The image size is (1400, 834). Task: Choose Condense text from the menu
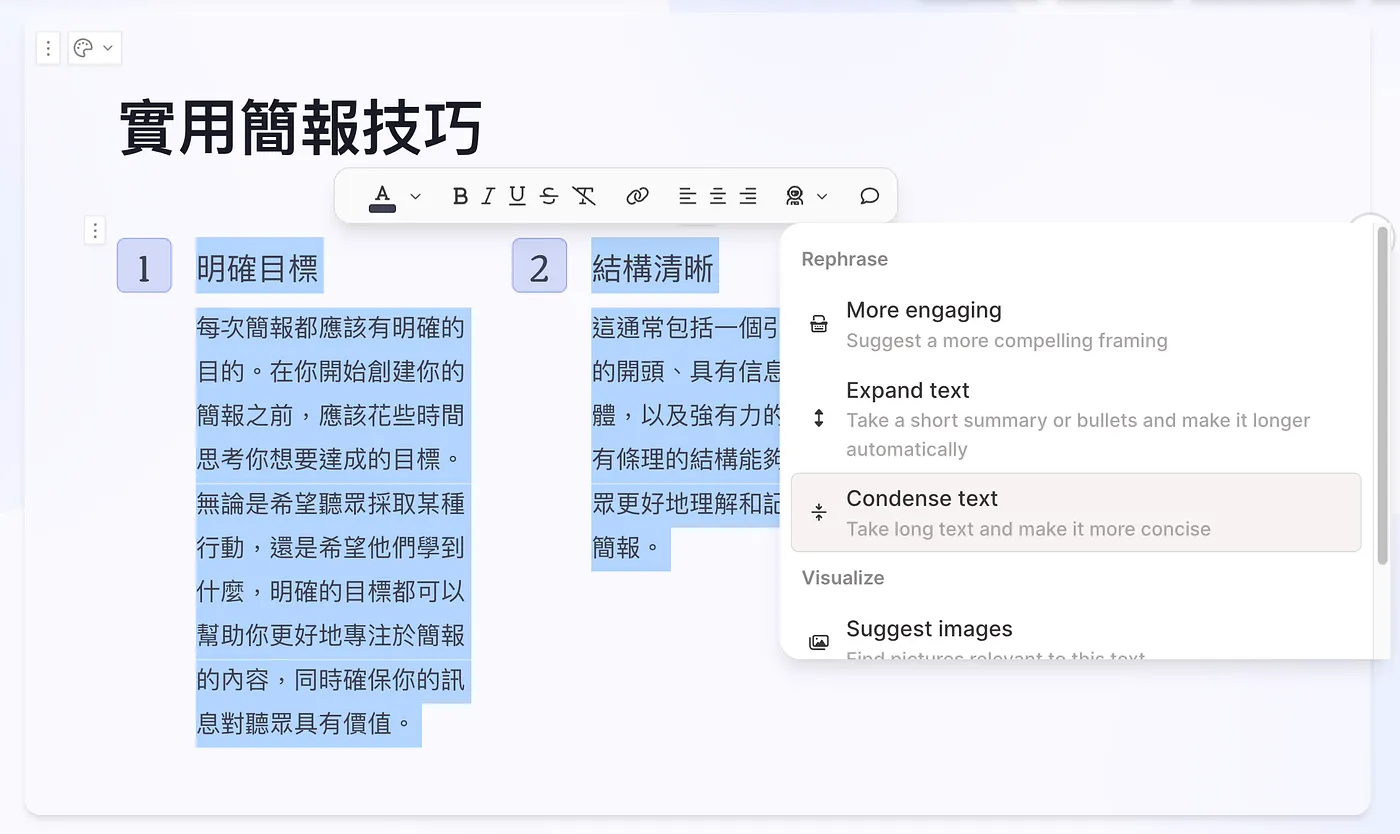point(1076,512)
